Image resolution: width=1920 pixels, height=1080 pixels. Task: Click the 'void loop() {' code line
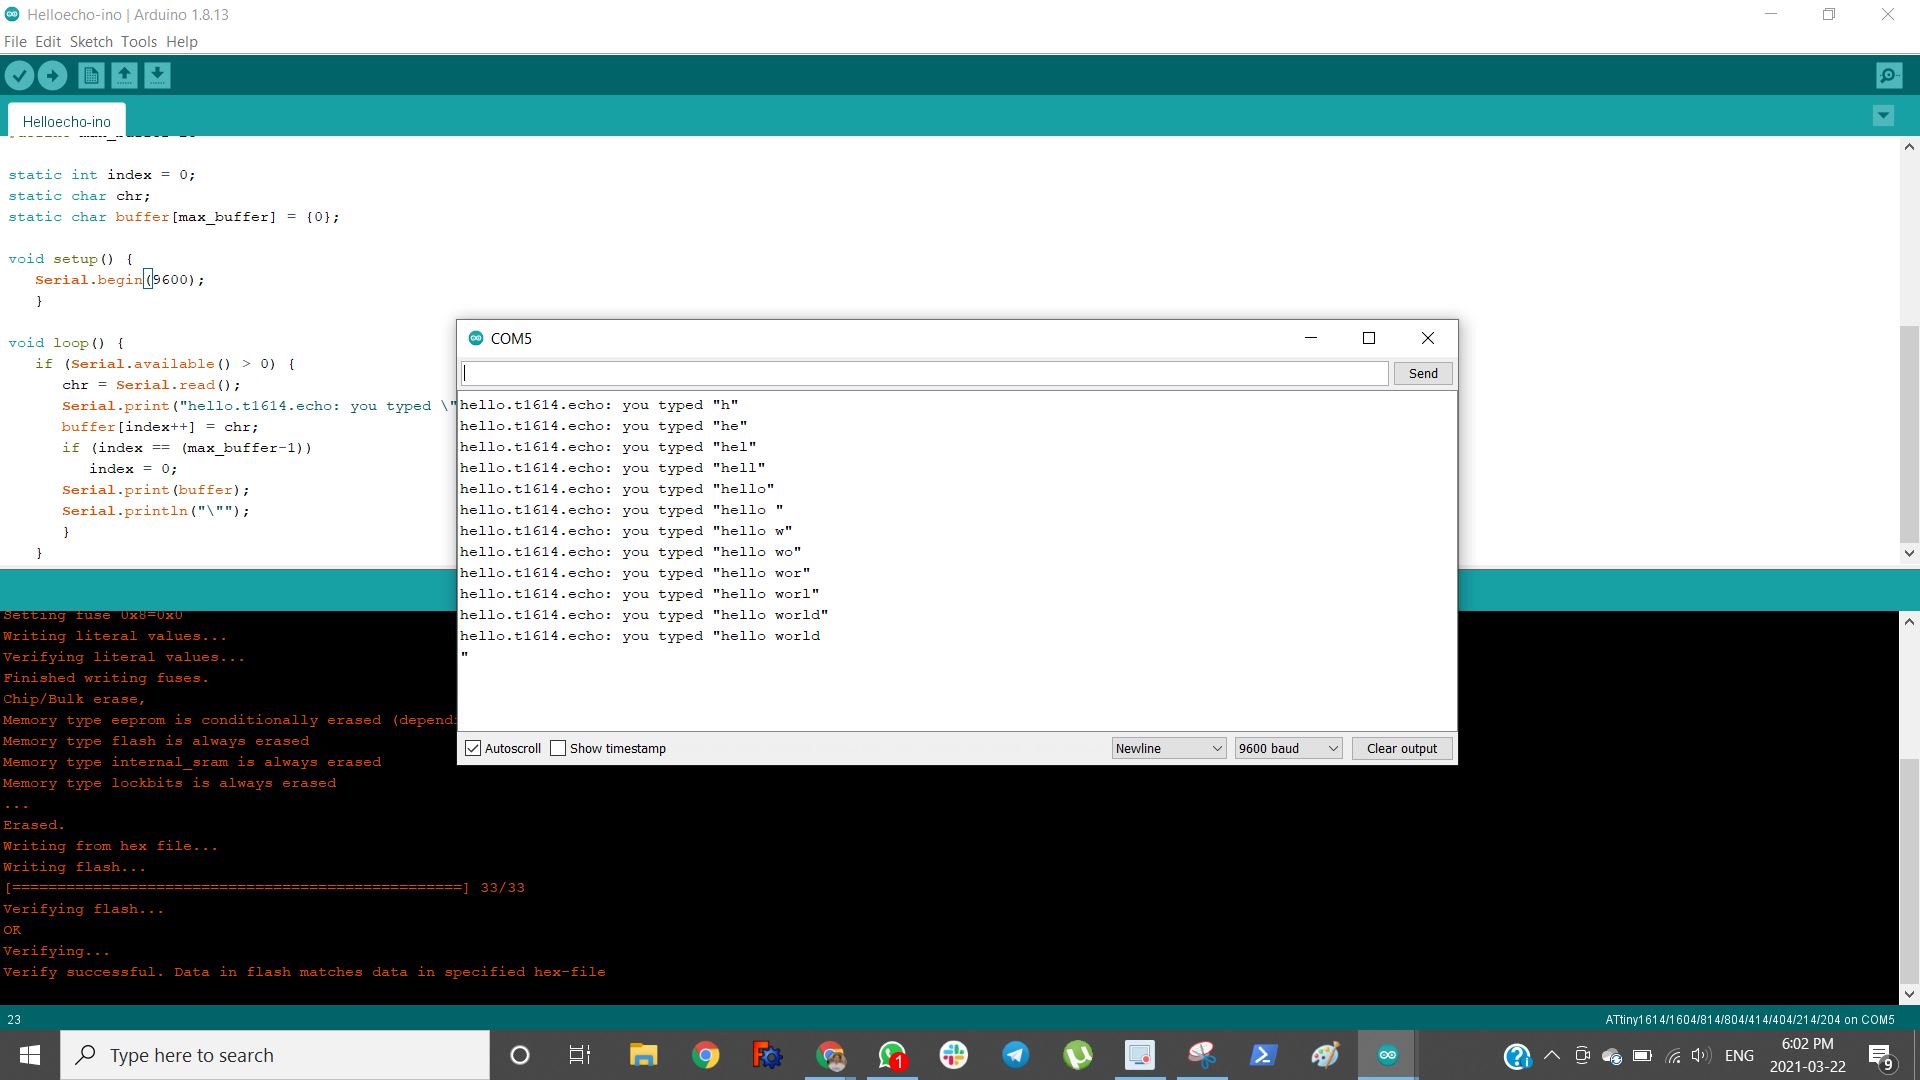pyautogui.click(x=66, y=343)
